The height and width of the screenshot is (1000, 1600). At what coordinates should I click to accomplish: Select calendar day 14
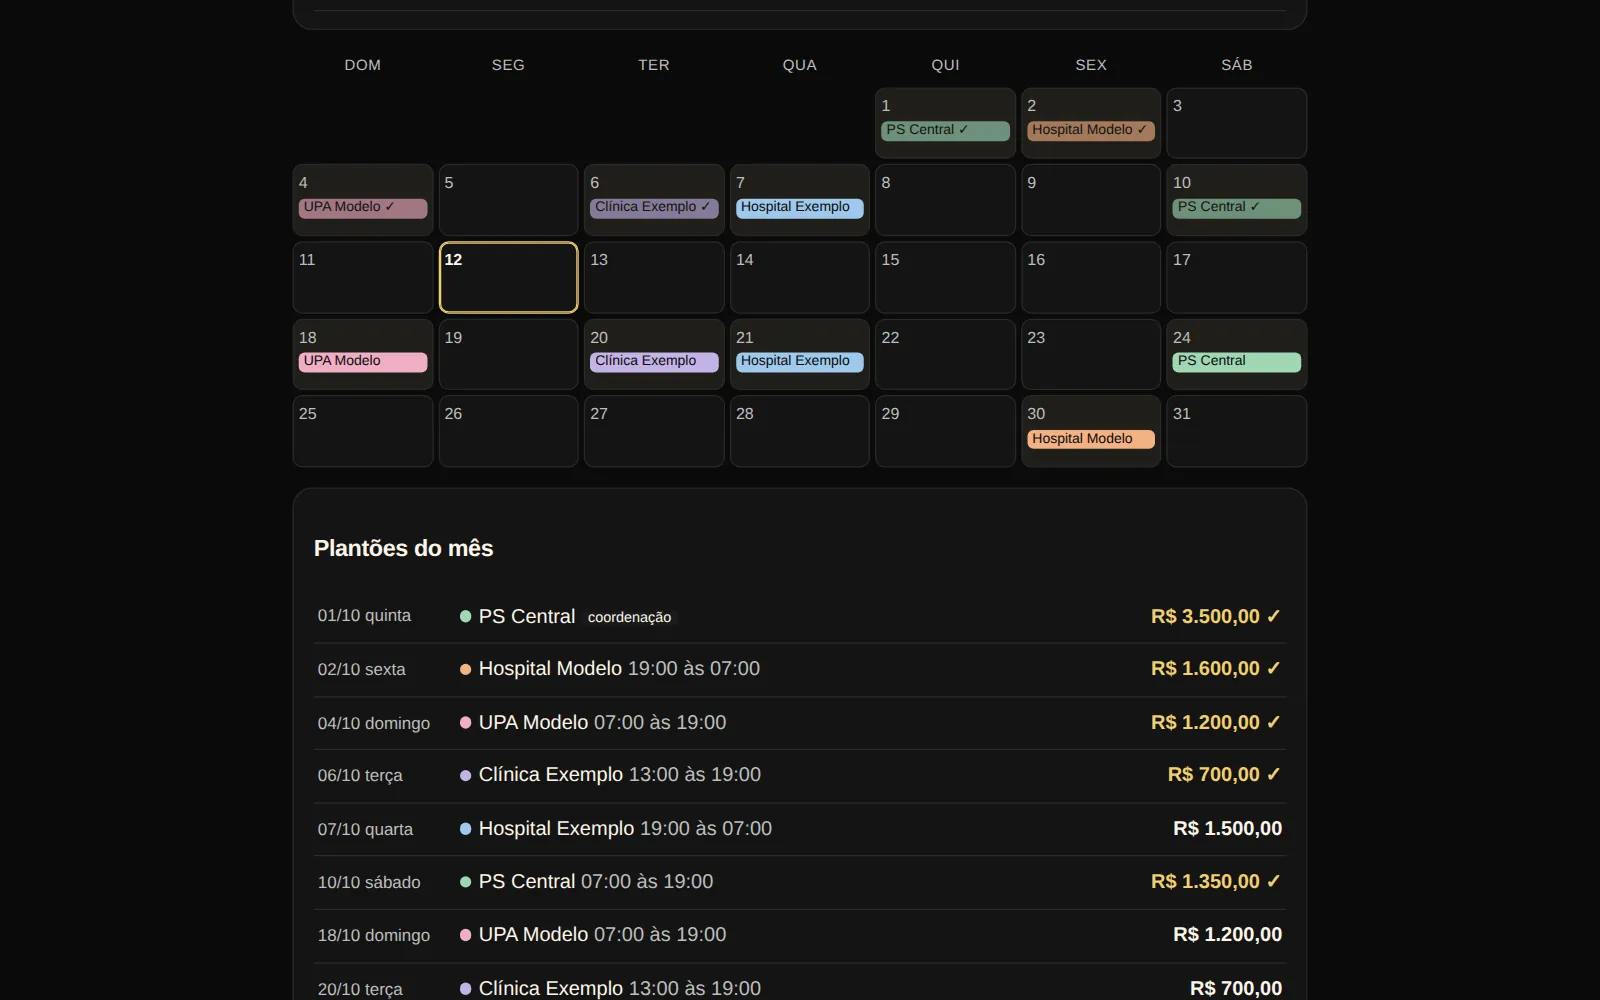click(800, 277)
